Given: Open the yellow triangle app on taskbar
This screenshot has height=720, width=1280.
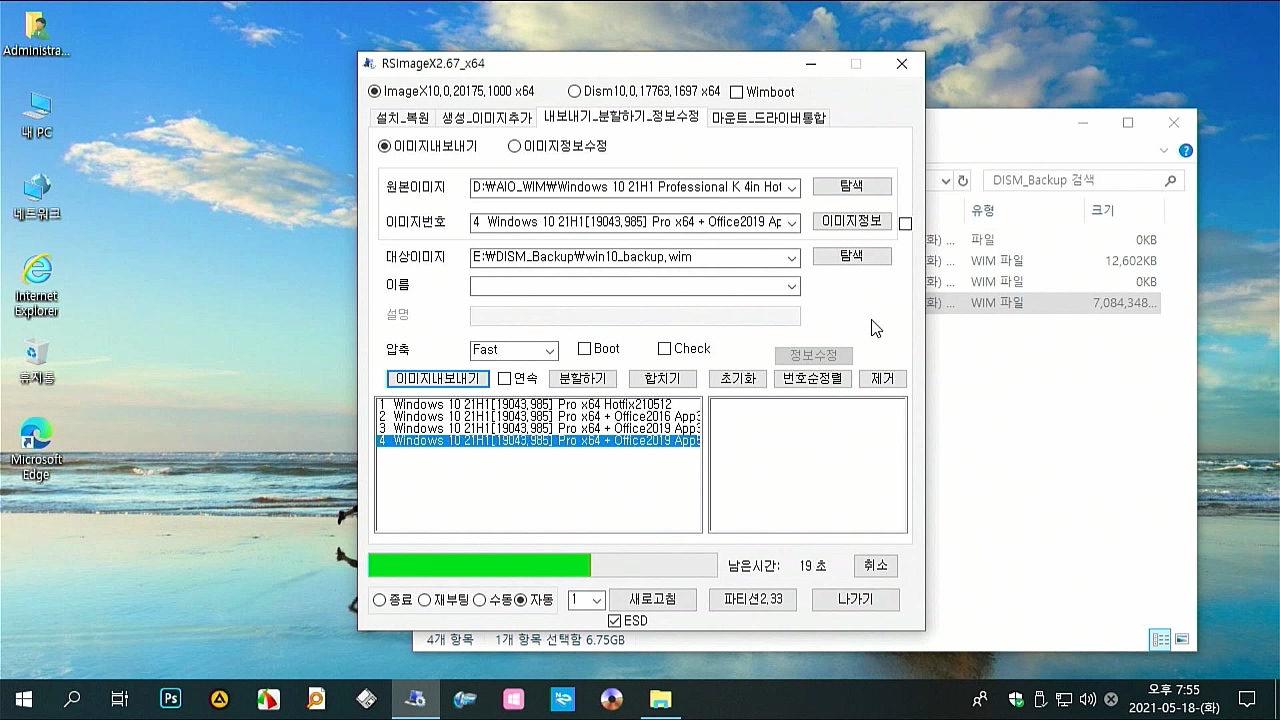Looking at the screenshot, I should (x=219, y=700).
